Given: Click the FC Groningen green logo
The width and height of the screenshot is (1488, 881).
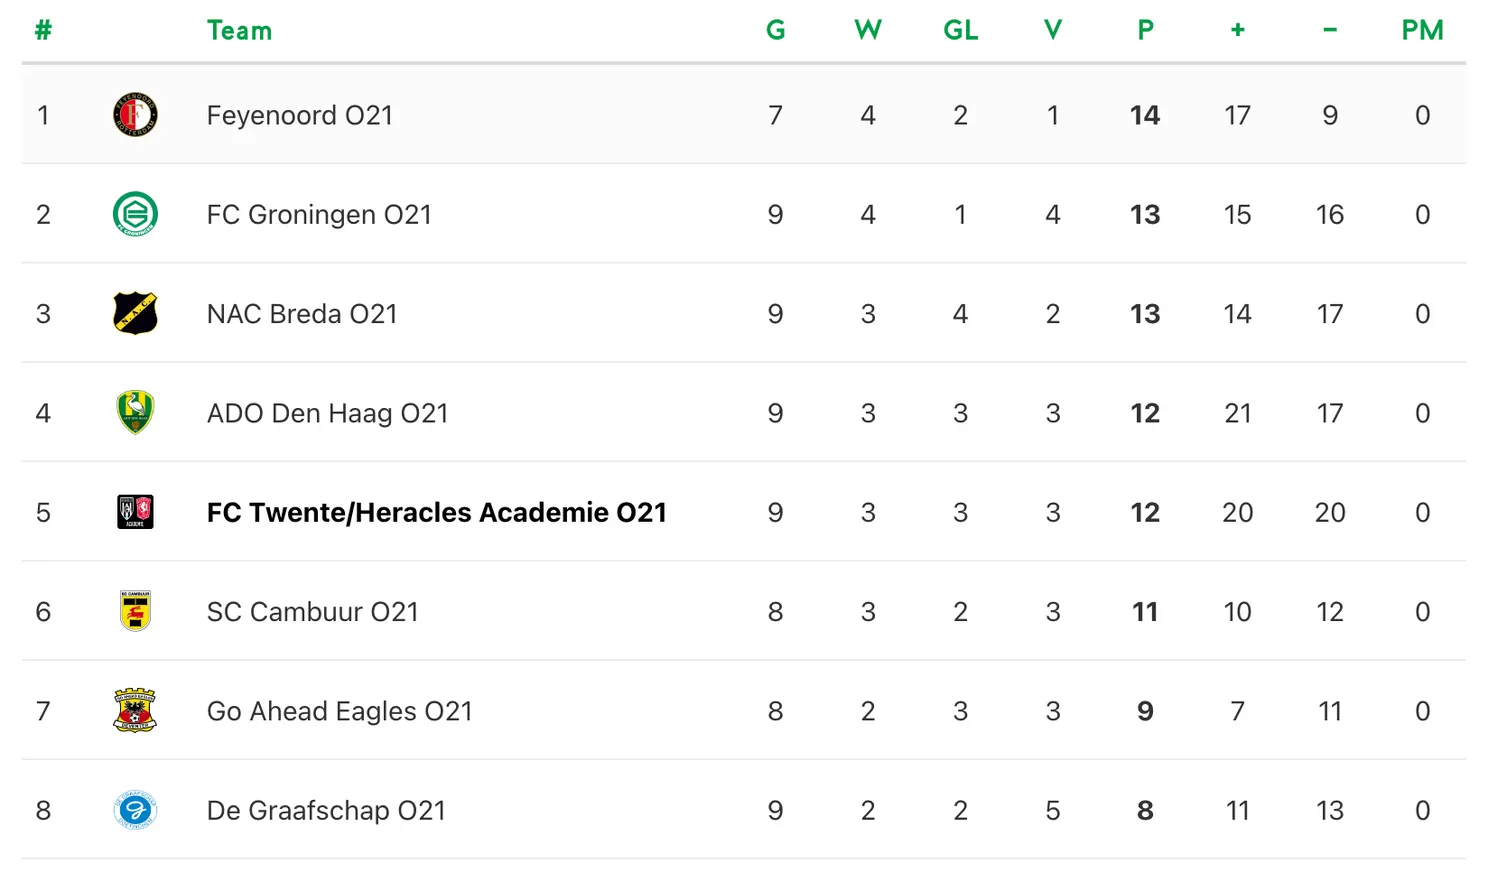Looking at the screenshot, I should (135, 214).
